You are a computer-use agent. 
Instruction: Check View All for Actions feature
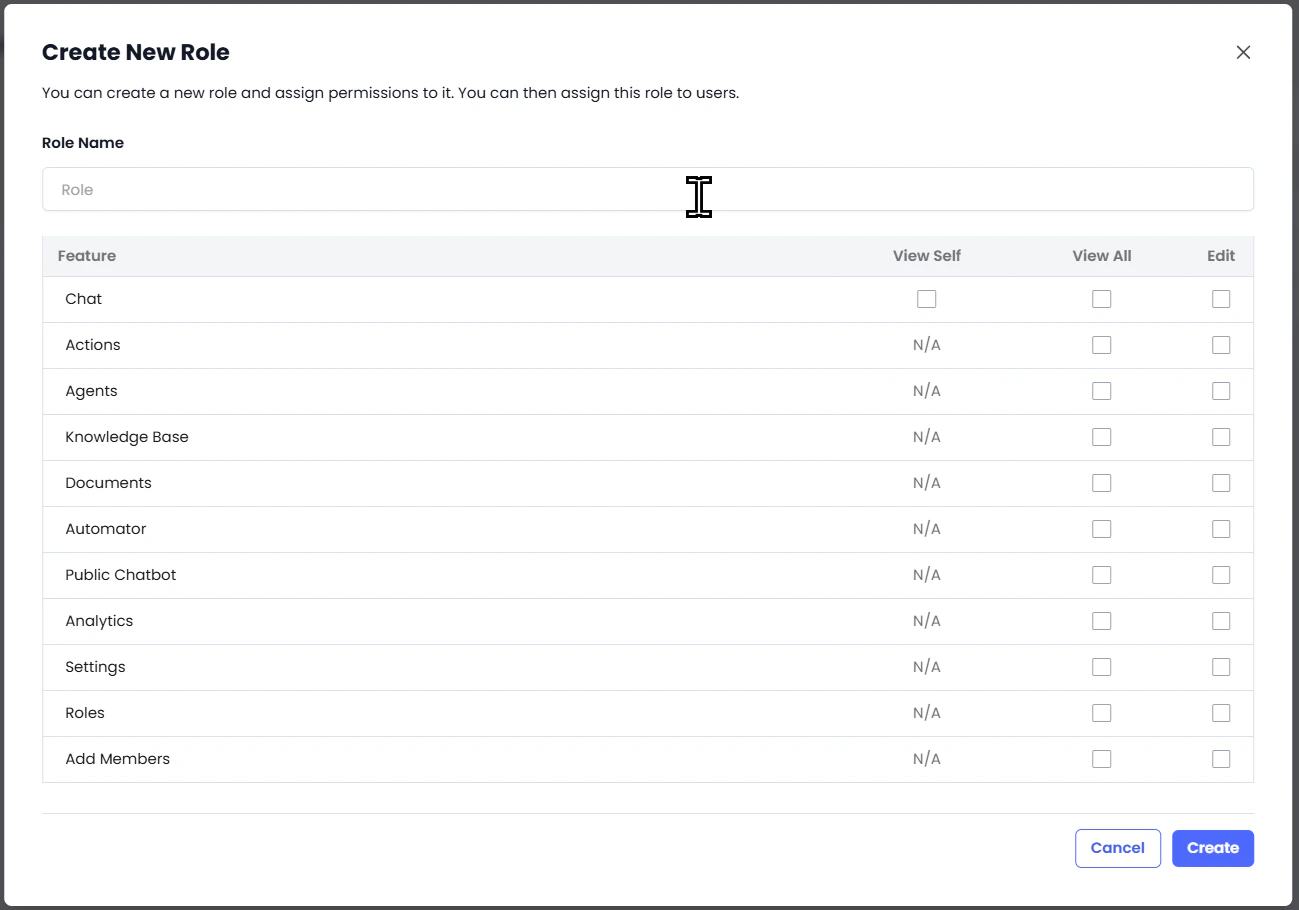point(1101,345)
